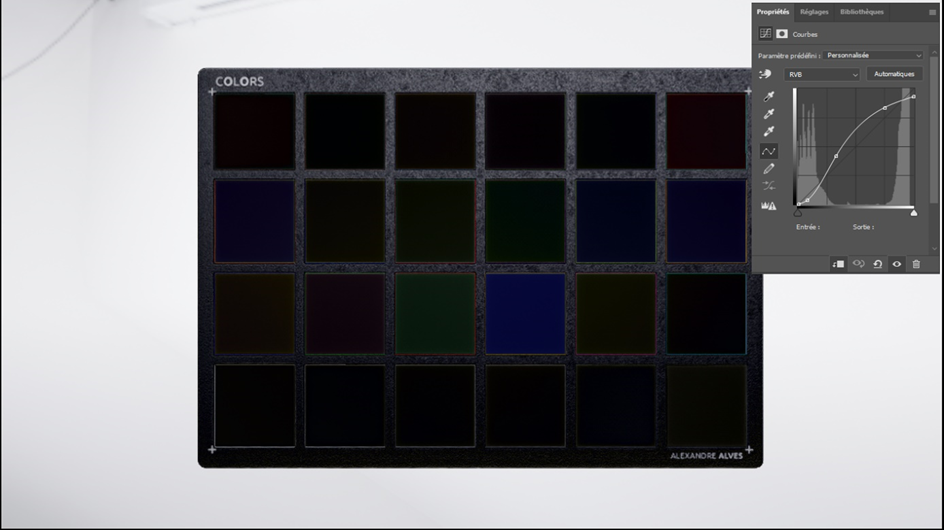Delete the Courbes adjustment layer

[x=916, y=264]
